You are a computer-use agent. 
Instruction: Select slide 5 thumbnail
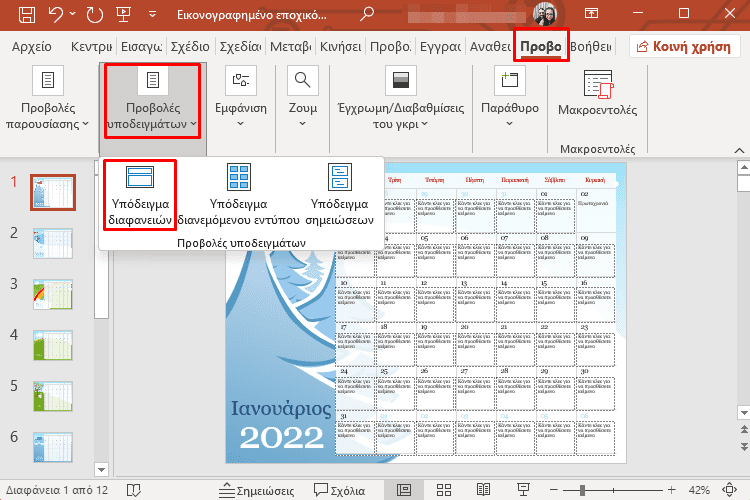(53, 397)
